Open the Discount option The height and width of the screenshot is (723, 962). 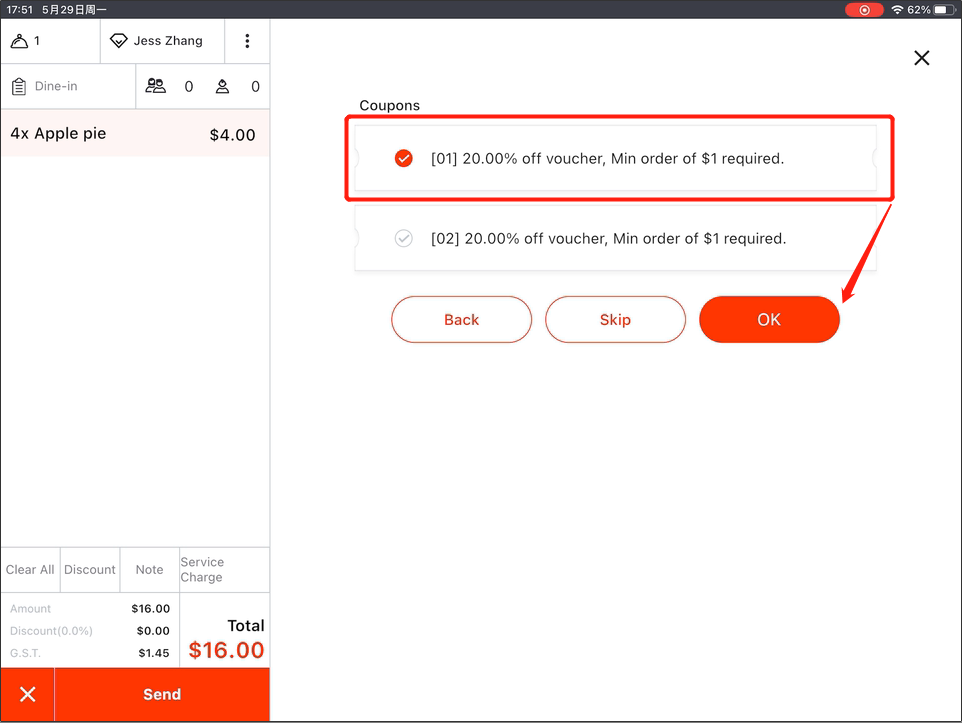point(90,570)
